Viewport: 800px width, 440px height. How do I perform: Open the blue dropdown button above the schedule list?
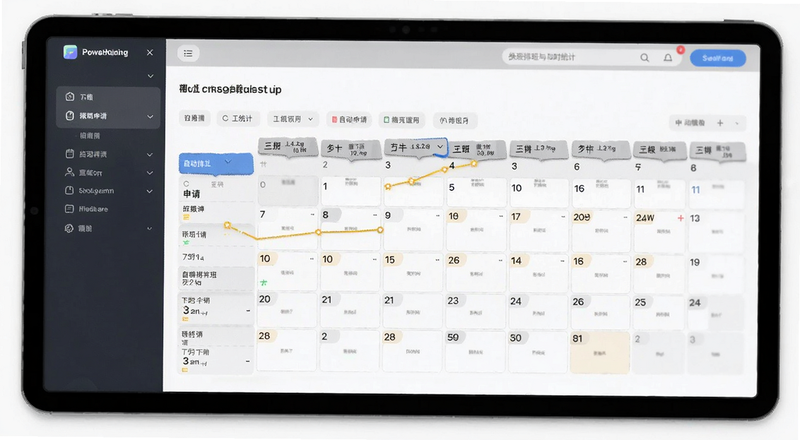coord(216,163)
